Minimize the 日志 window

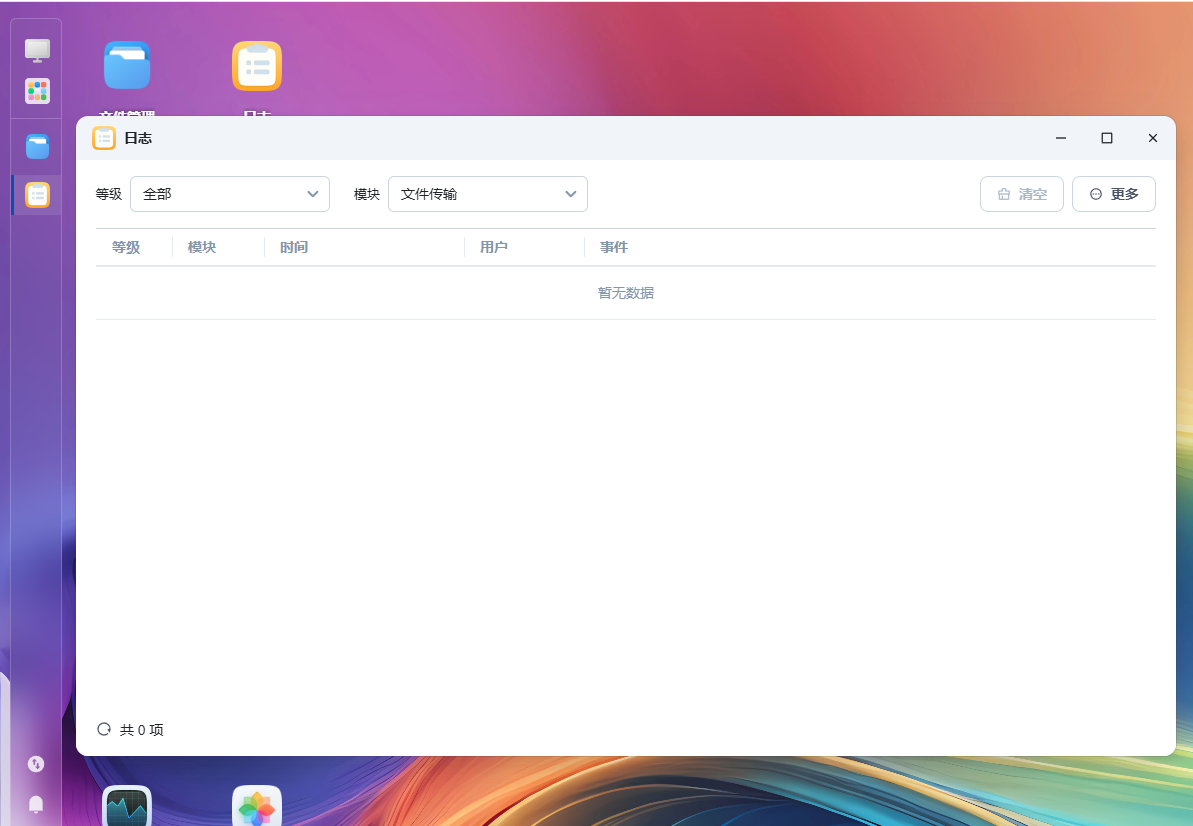point(1061,138)
